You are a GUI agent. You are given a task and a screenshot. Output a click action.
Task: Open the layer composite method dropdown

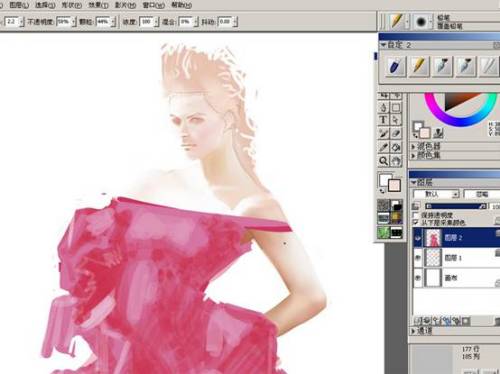click(436, 194)
